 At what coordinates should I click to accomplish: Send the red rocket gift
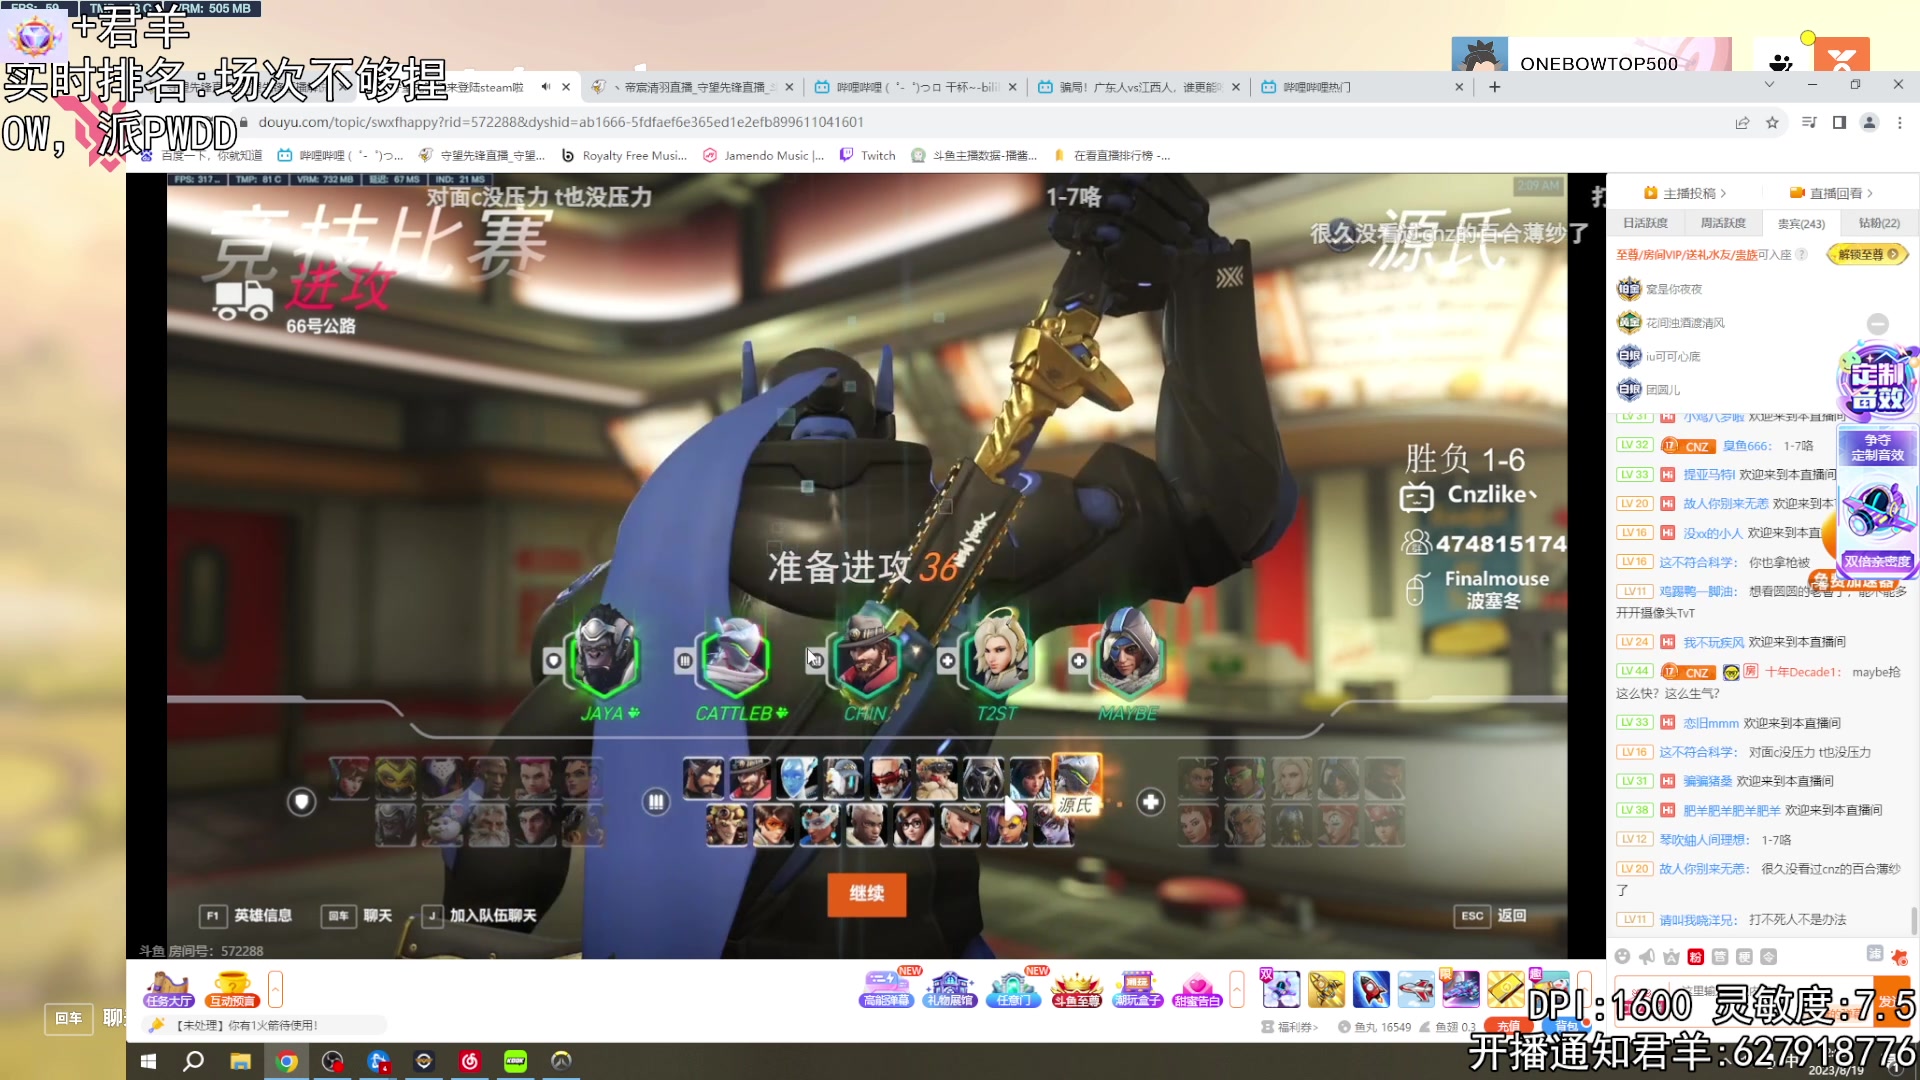coord(1371,989)
